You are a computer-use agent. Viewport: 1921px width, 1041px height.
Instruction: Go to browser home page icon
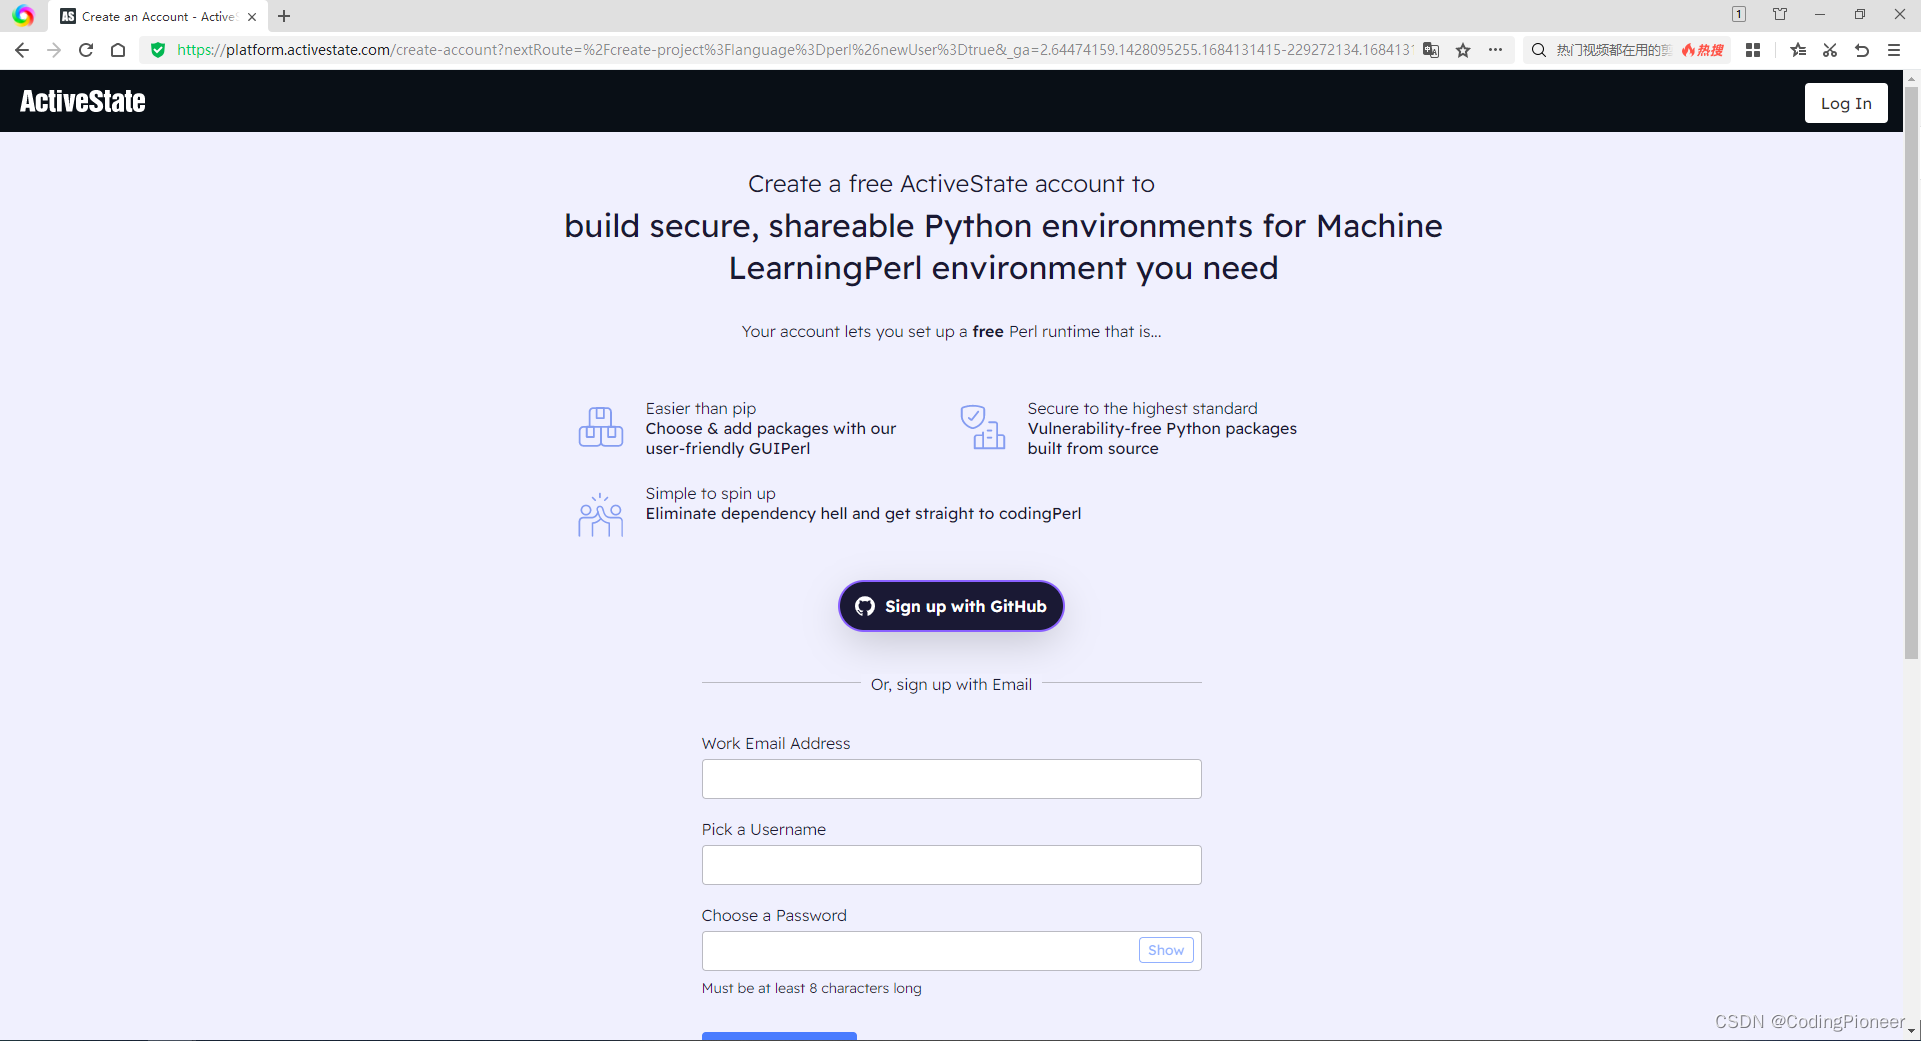pos(118,50)
